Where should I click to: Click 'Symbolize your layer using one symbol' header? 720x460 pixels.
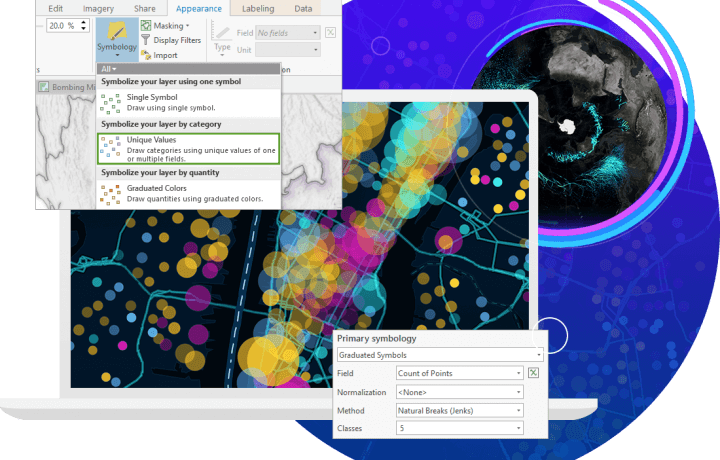tap(171, 81)
